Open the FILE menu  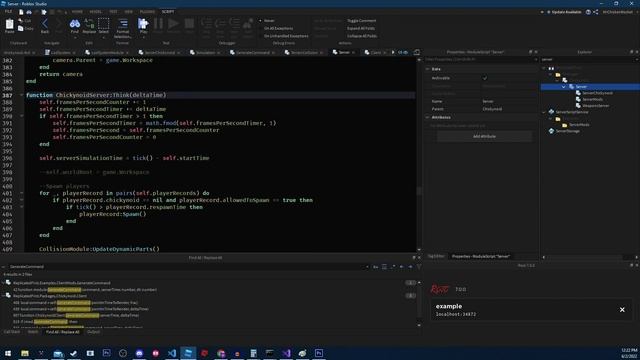click(8, 12)
